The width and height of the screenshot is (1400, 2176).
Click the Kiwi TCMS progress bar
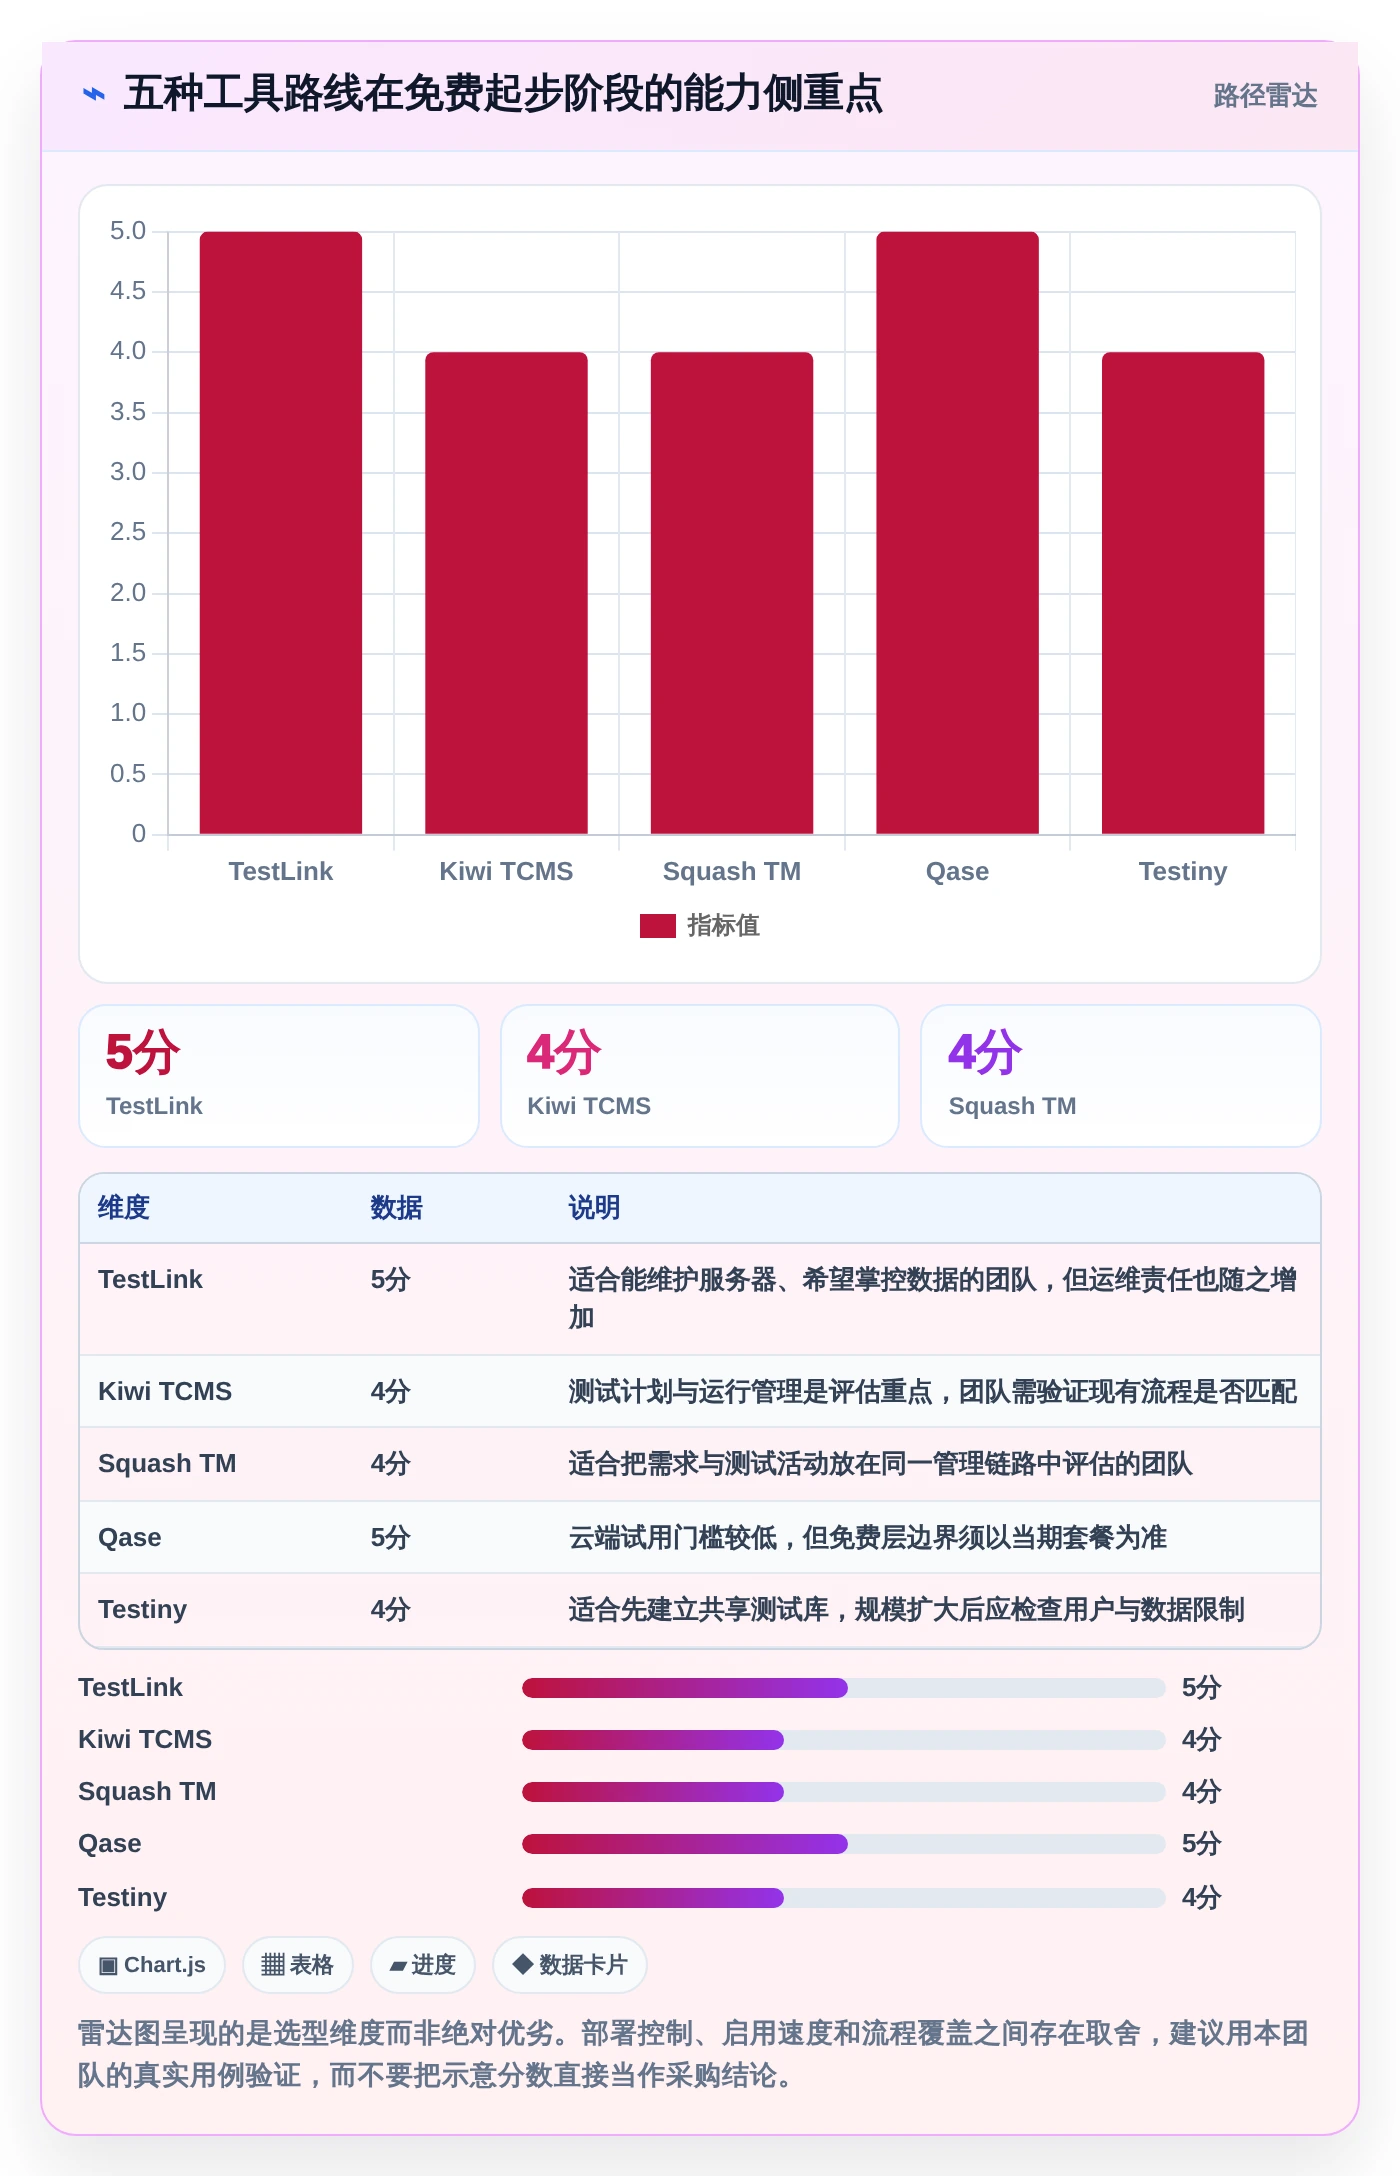tap(844, 1740)
